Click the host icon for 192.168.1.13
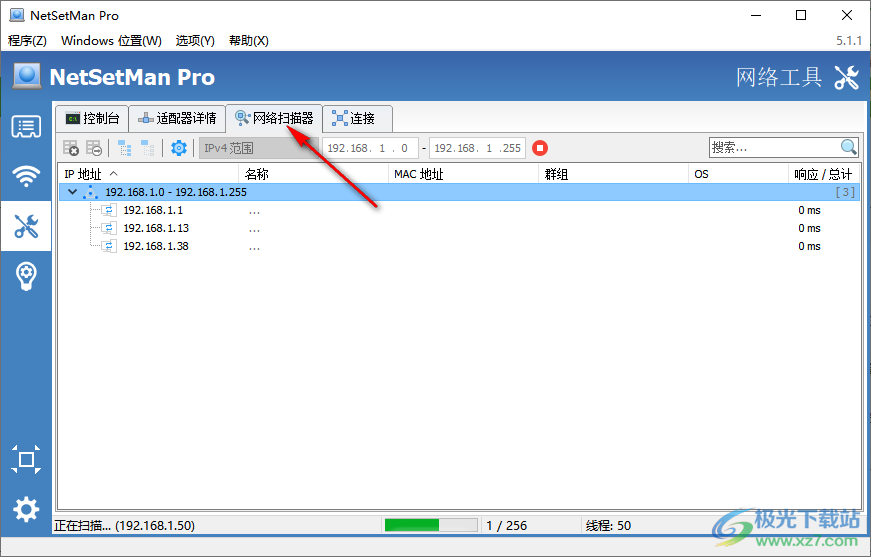Viewport: 871px width, 557px height. pyautogui.click(x=109, y=228)
